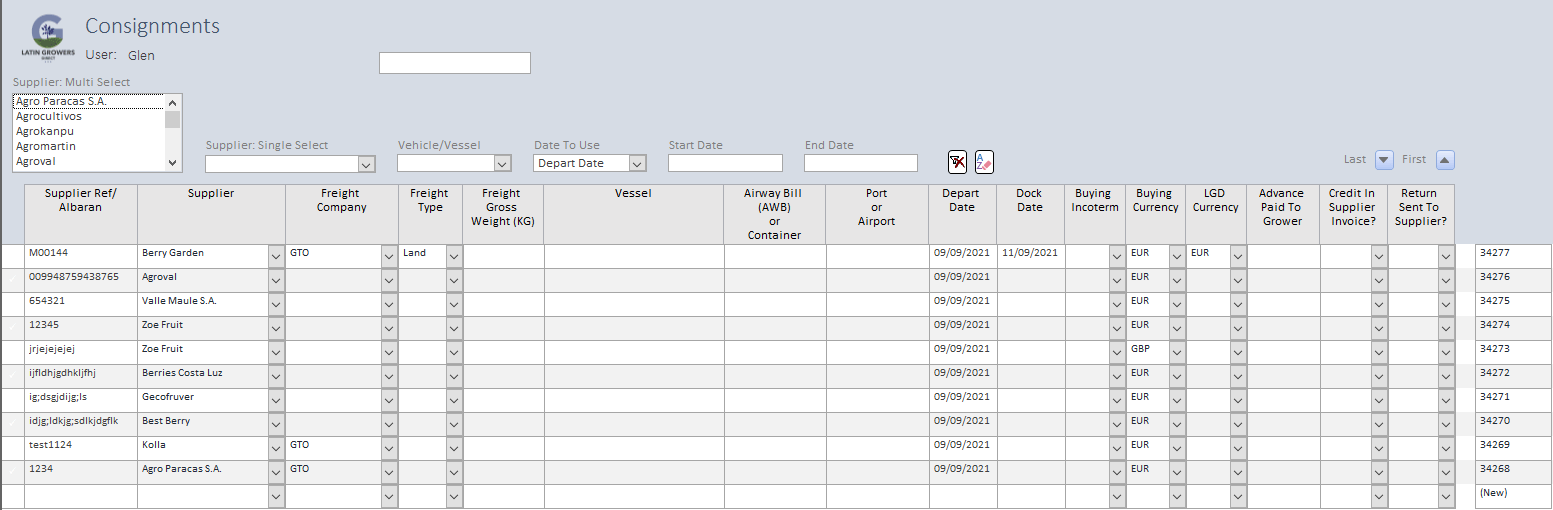The width and height of the screenshot is (1553, 510).
Task: Click the Freight Company column header
Action: point(342,214)
